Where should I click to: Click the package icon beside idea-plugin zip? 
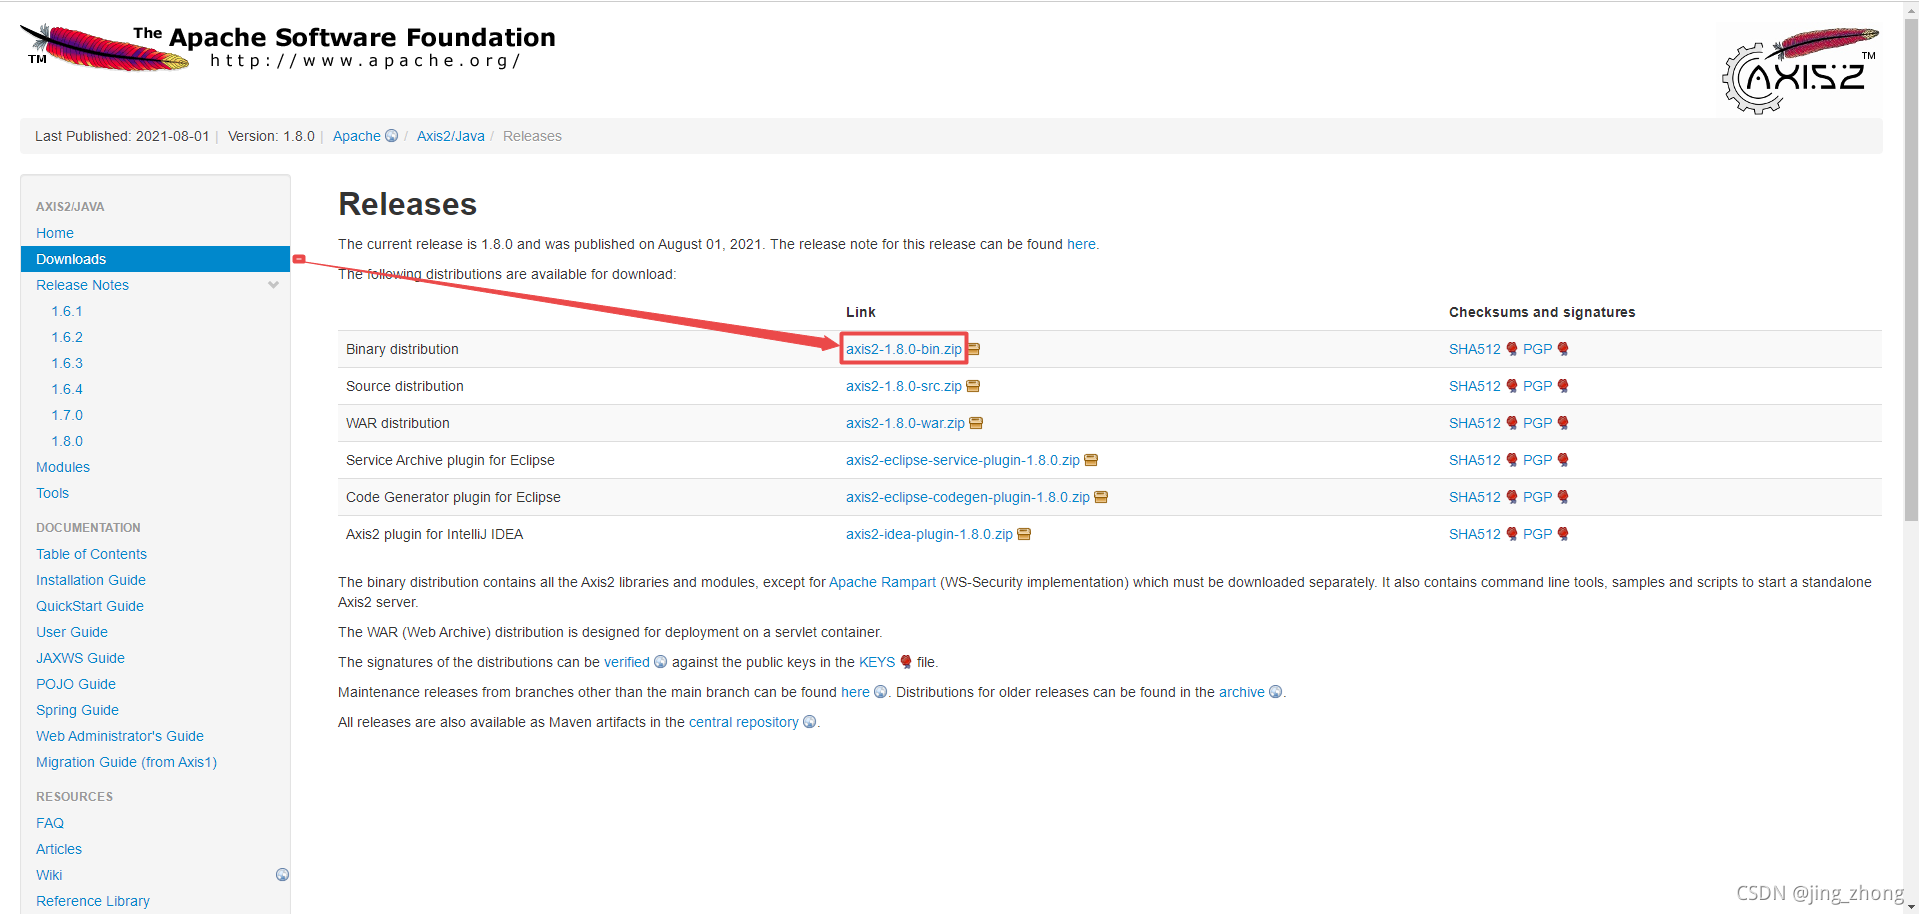point(1025,534)
